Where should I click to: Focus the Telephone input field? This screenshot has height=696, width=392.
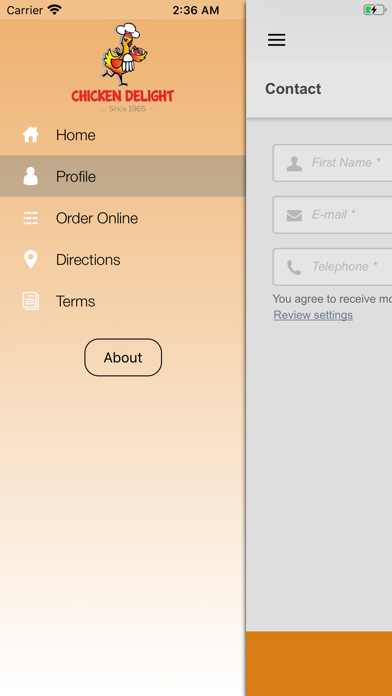click(x=333, y=267)
